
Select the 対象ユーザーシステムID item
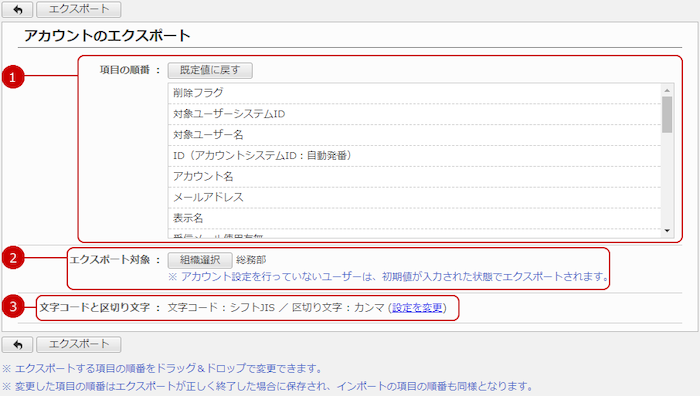414,114
